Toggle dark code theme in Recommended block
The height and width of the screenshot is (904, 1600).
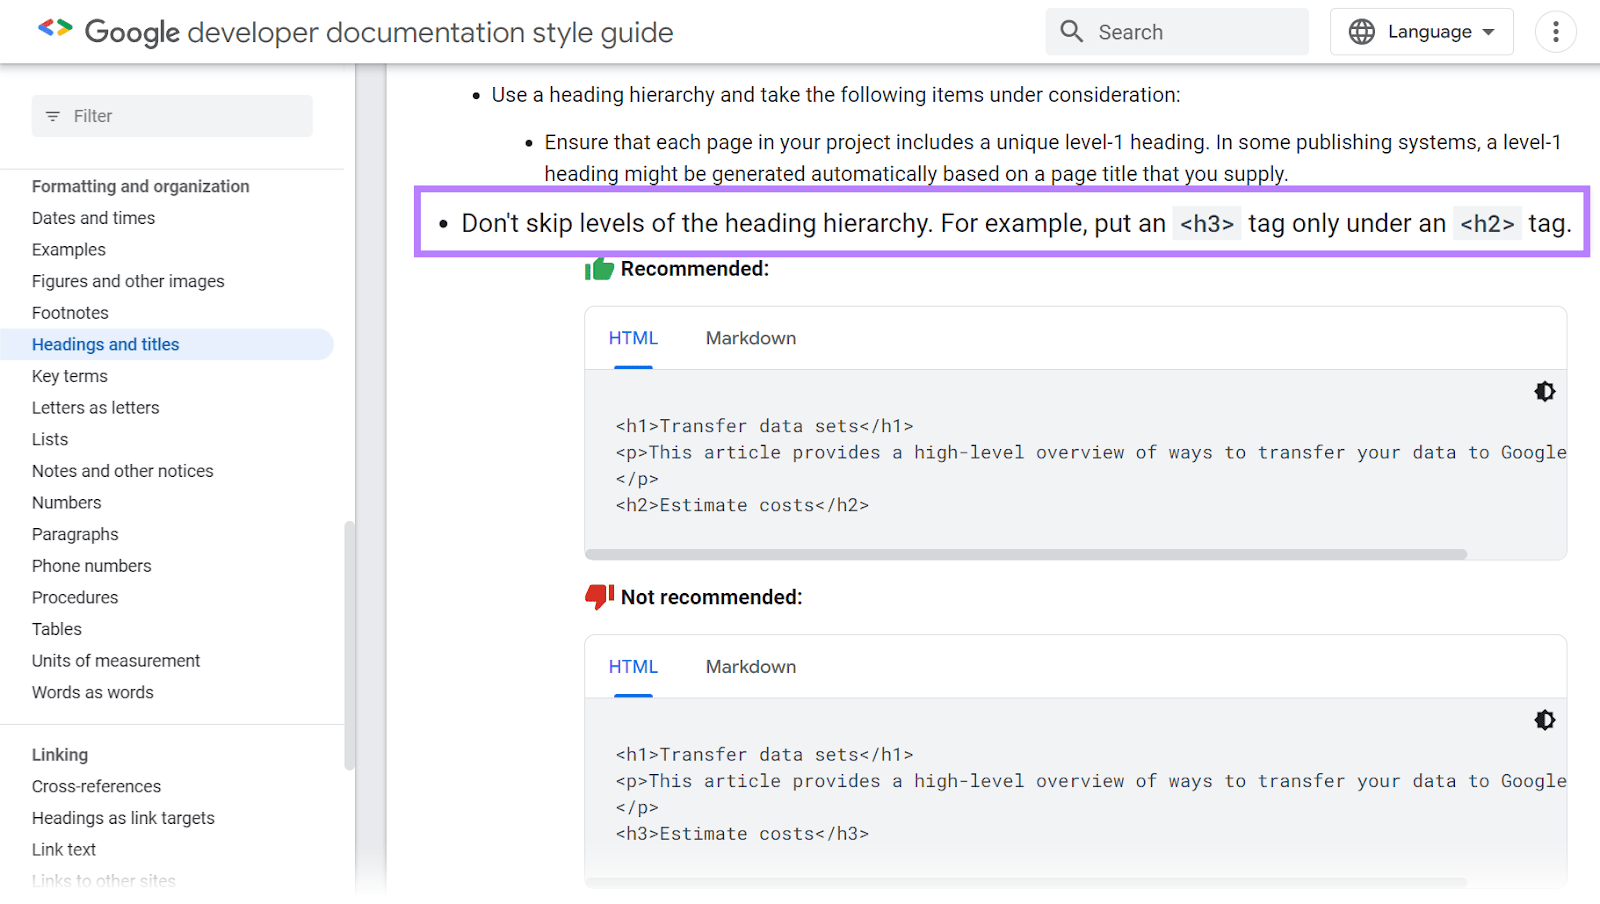1545,392
